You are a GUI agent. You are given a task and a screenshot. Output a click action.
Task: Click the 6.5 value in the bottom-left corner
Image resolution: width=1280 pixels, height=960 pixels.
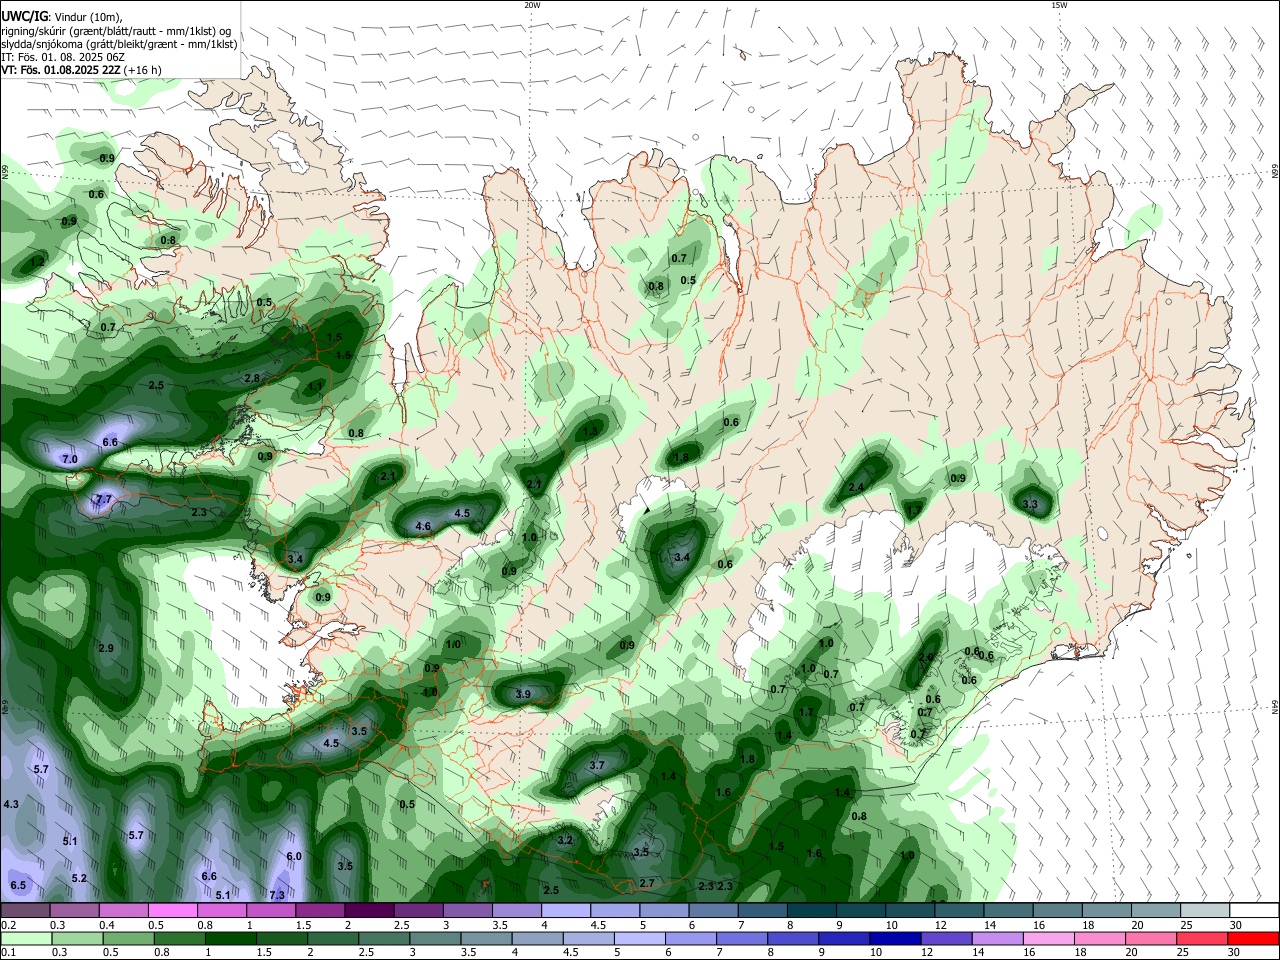click(x=18, y=885)
